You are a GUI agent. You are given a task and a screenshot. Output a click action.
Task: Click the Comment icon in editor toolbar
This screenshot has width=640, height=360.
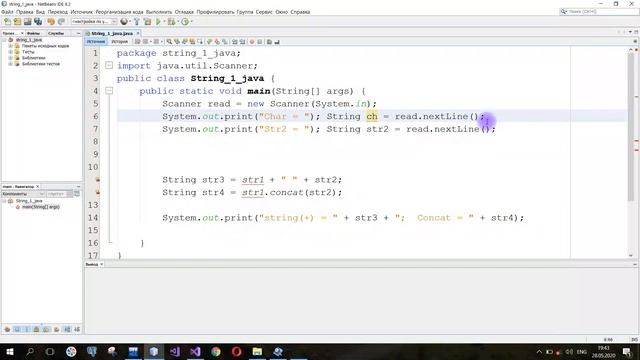click(269, 42)
